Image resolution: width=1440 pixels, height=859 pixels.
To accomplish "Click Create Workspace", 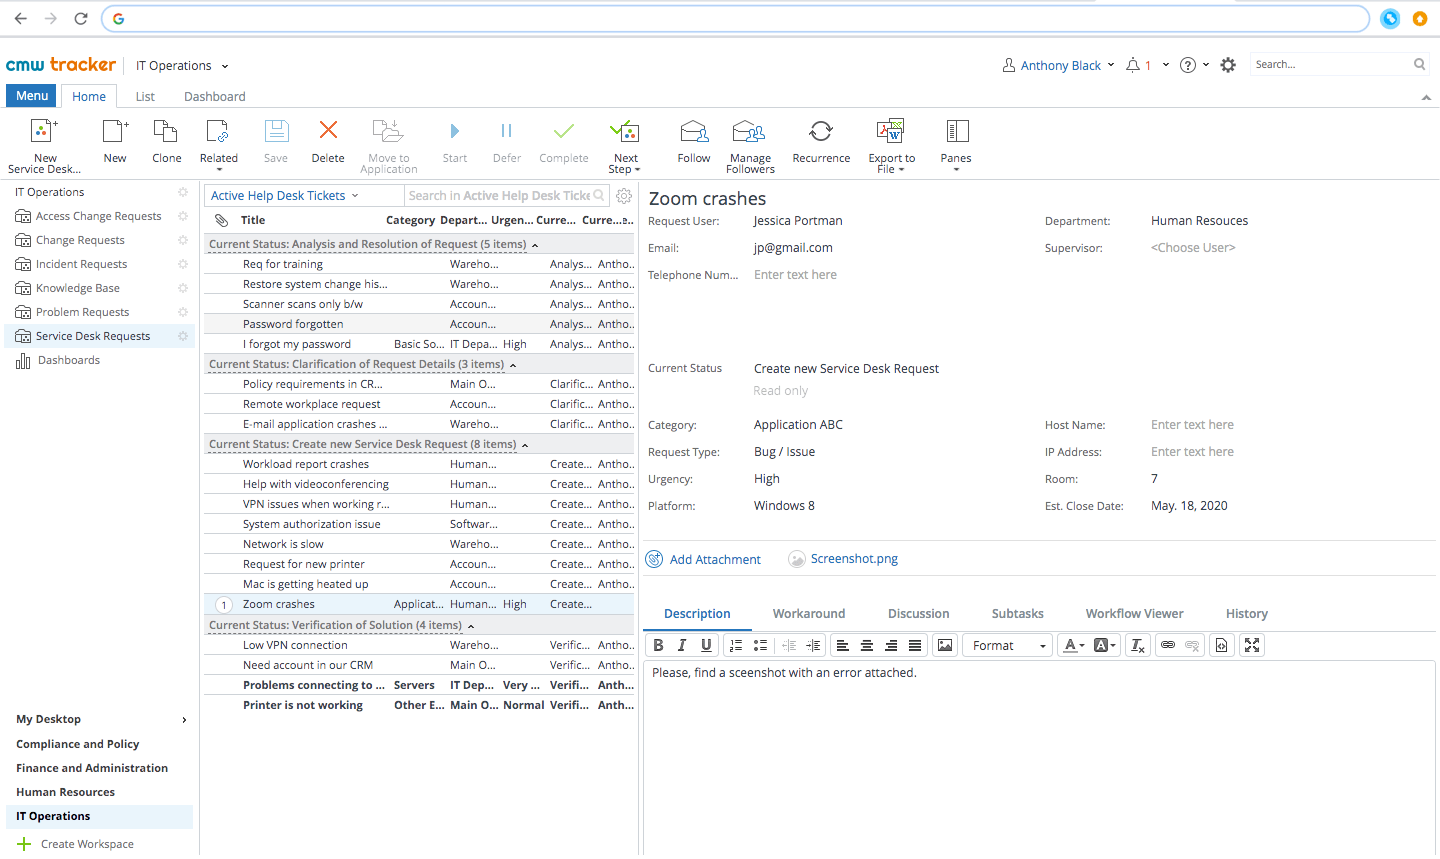I will (x=75, y=844).
